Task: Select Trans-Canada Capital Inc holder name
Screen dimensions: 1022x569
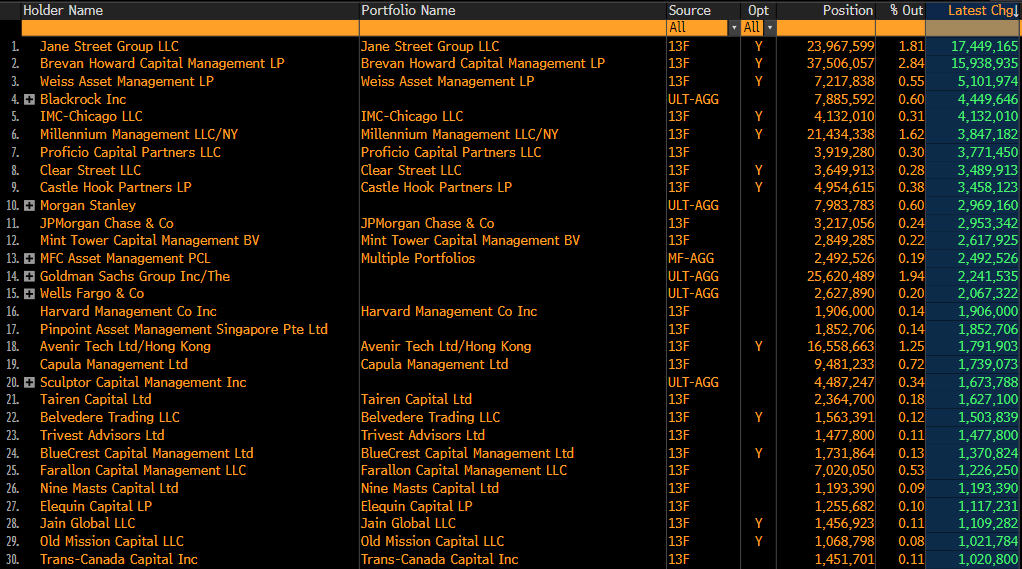Action: pyautogui.click(x=119, y=559)
